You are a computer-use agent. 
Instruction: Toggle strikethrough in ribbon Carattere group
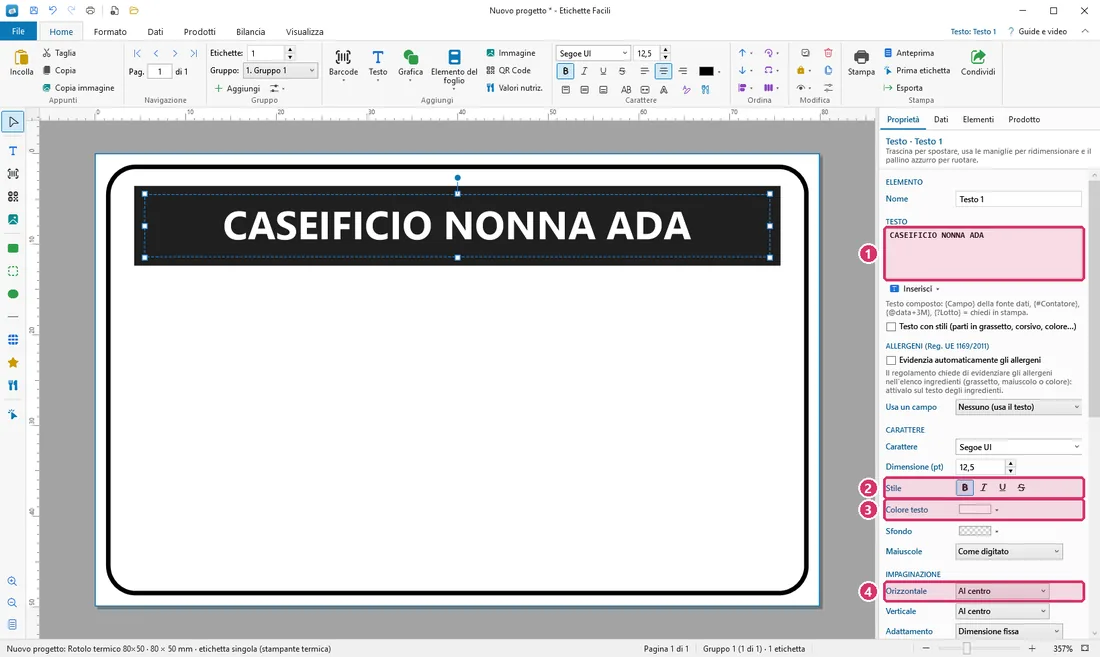tap(622, 71)
